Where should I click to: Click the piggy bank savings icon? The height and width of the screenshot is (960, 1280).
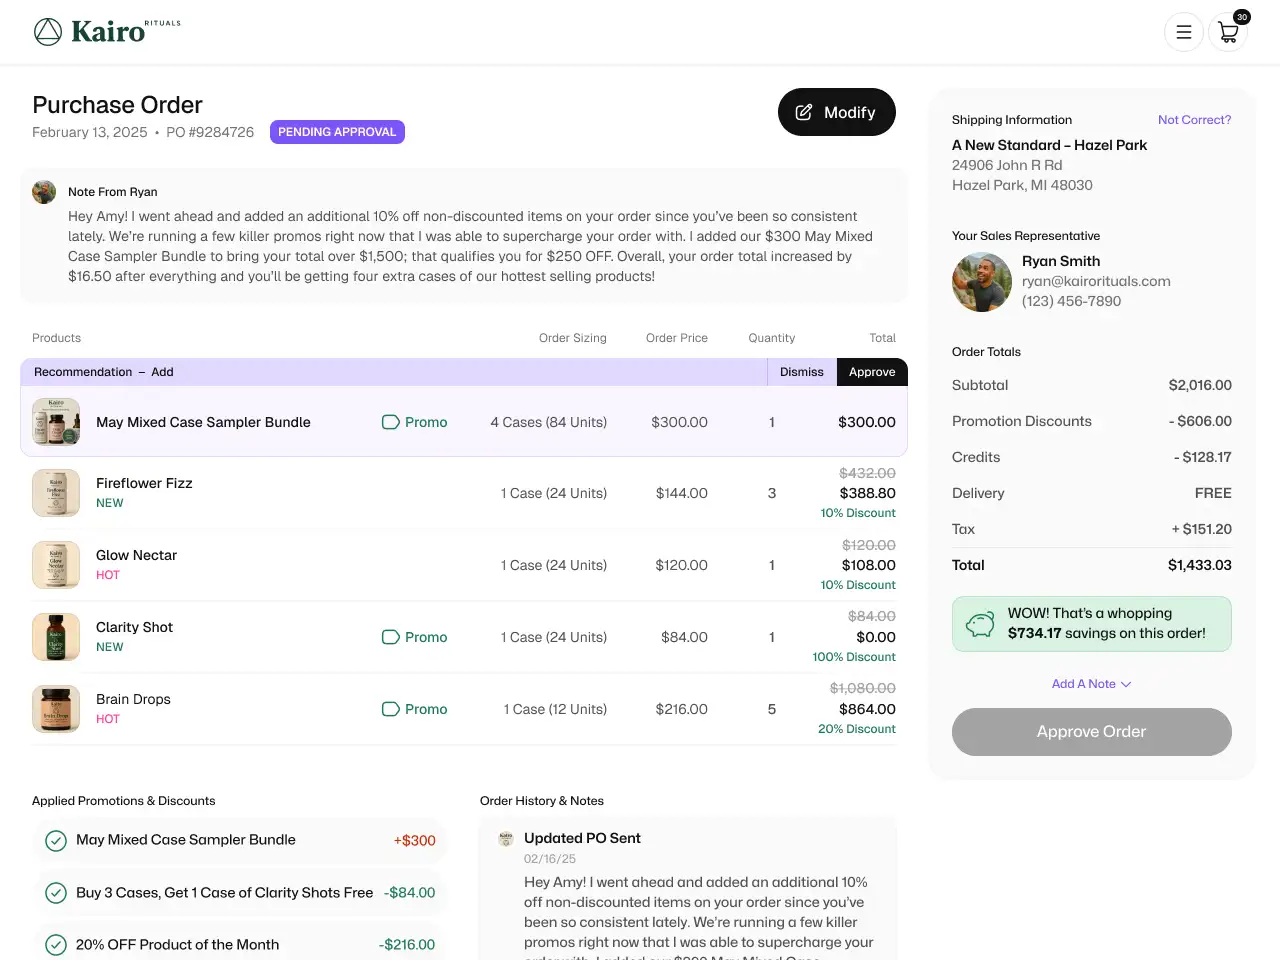tap(980, 624)
